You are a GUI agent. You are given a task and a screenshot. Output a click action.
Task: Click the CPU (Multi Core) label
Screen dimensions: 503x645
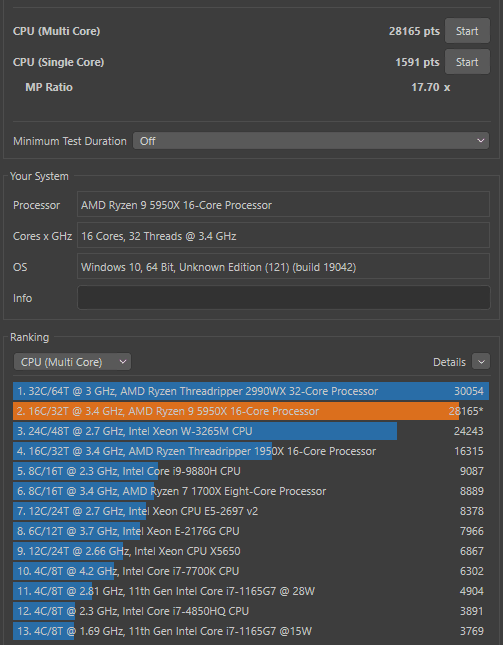56,31
